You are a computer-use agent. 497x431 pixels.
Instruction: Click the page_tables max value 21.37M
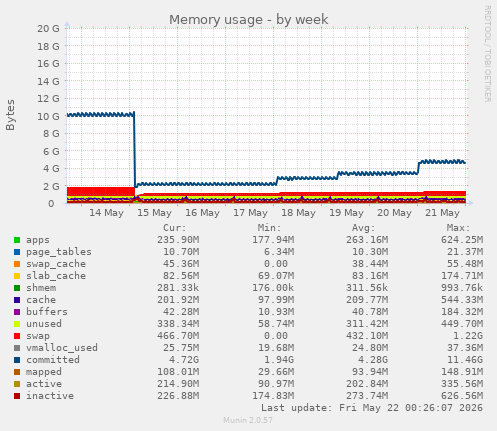coord(465,252)
